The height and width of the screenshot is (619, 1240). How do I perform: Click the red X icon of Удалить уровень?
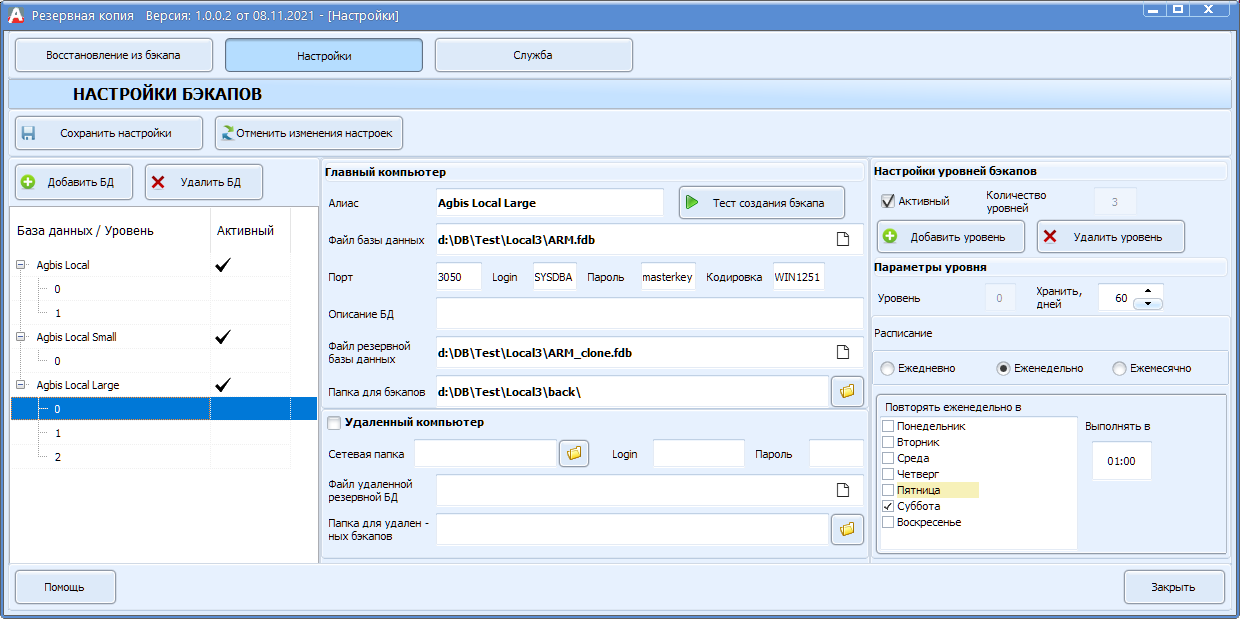click(1049, 237)
